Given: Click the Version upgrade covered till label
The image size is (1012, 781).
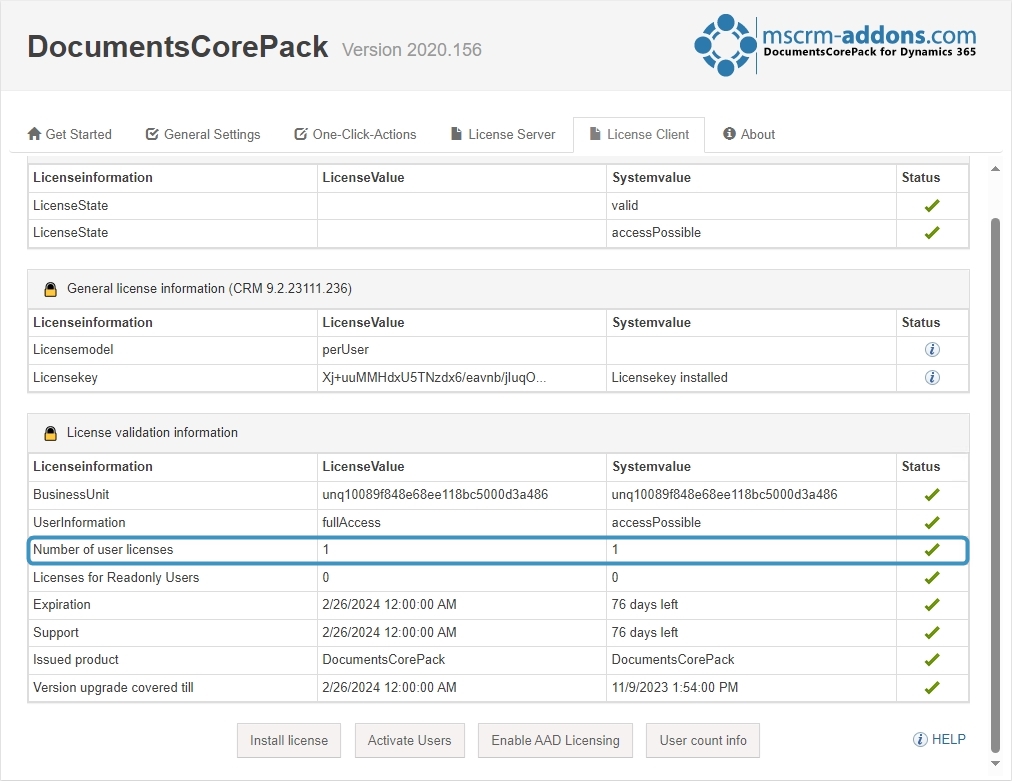Looking at the screenshot, I should (x=114, y=687).
